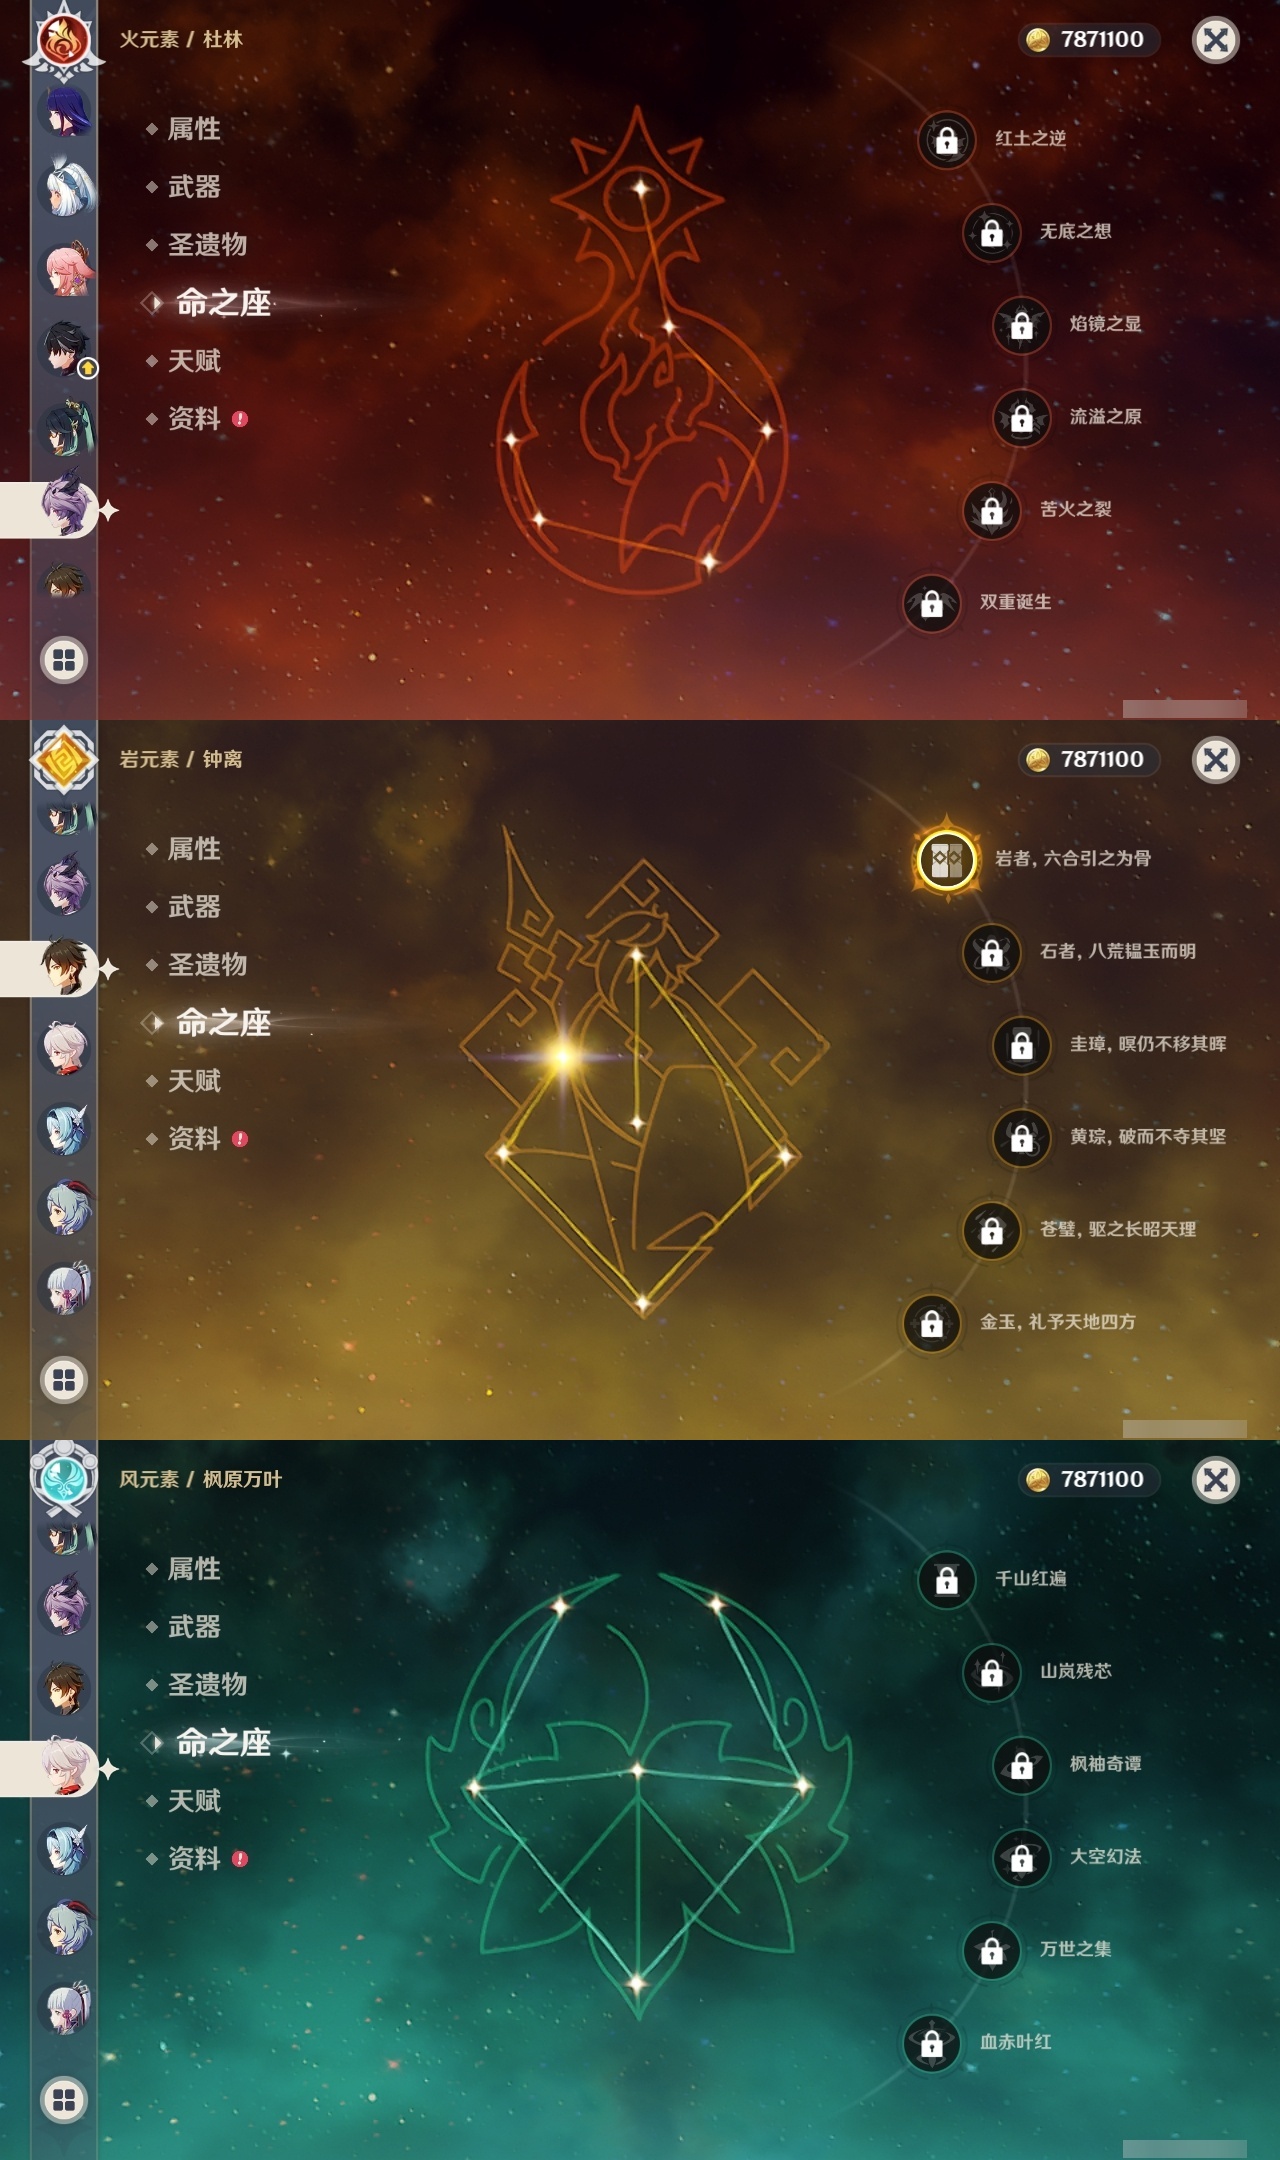Open the 血赤叶红 locked constellation node

coord(931,2043)
